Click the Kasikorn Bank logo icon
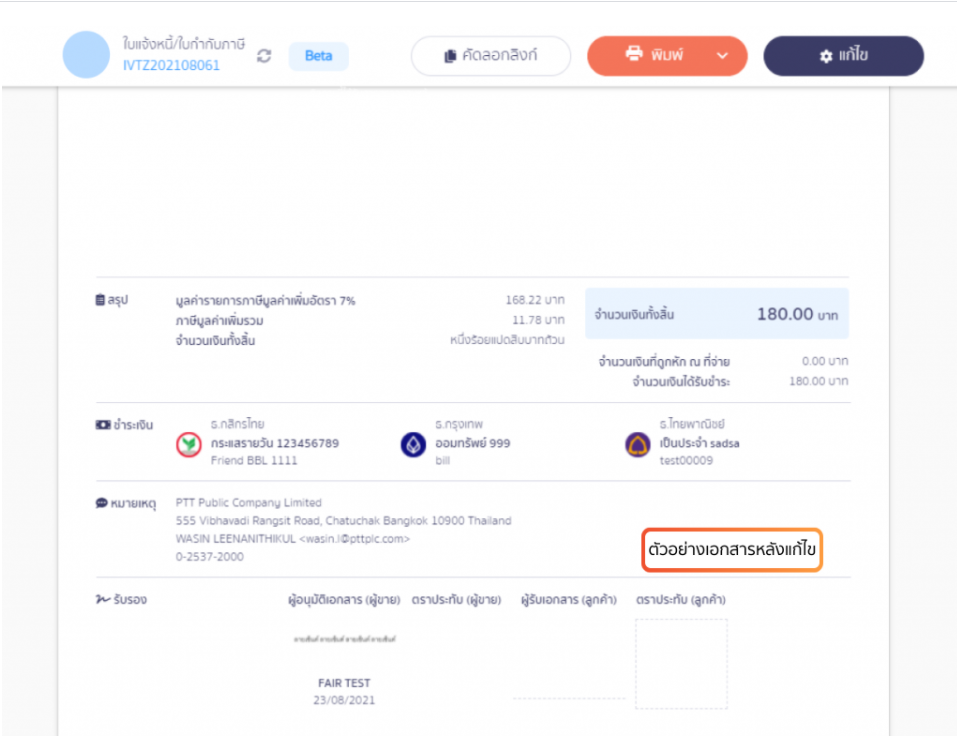Viewport: 957px width, 742px height. click(x=188, y=445)
